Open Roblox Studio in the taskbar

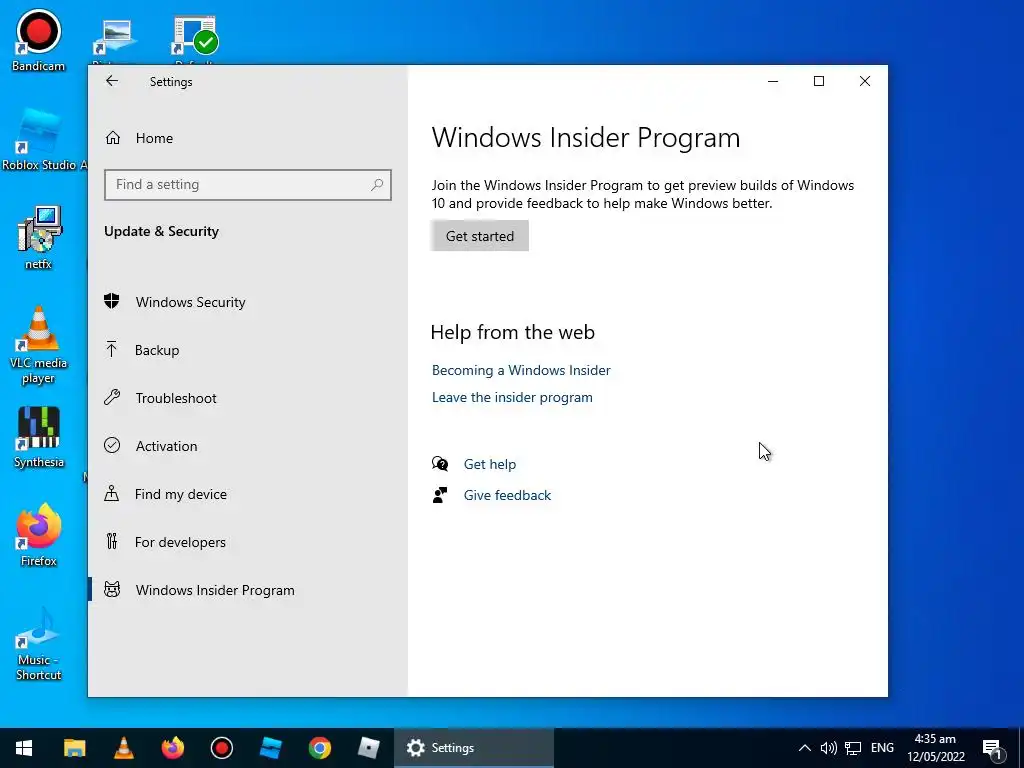tap(270, 748)
